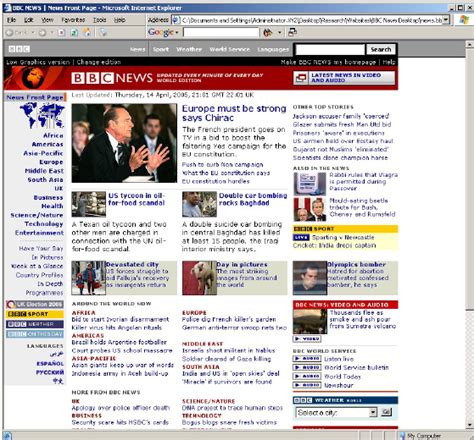Click the Chirac main story photo
The width and height of the screenshot is (474, 440).
coord(124,143)
